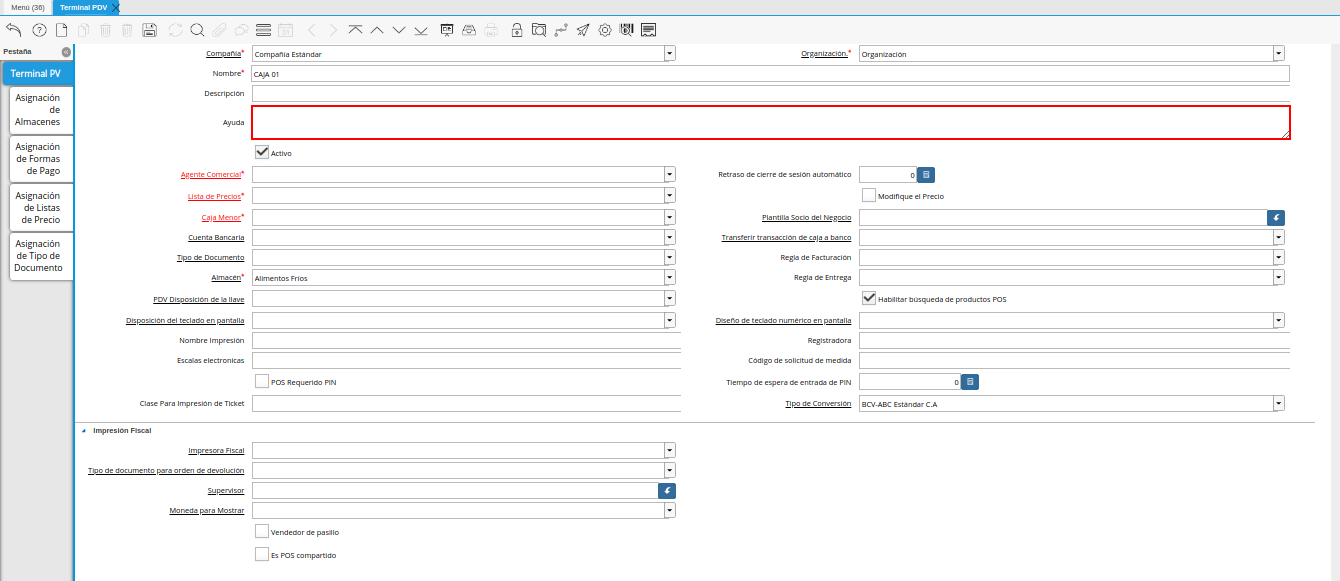
Task: Open the Organización dropdown arrow
Action: point(1279,54)
